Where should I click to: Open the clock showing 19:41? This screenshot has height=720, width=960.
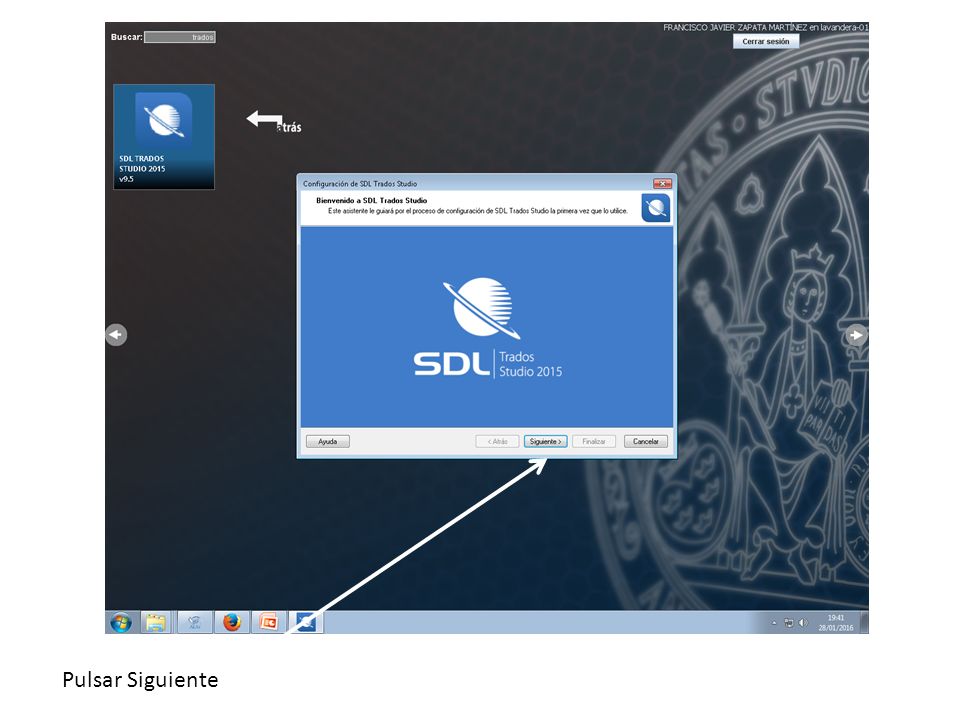(x=836, y=623)
